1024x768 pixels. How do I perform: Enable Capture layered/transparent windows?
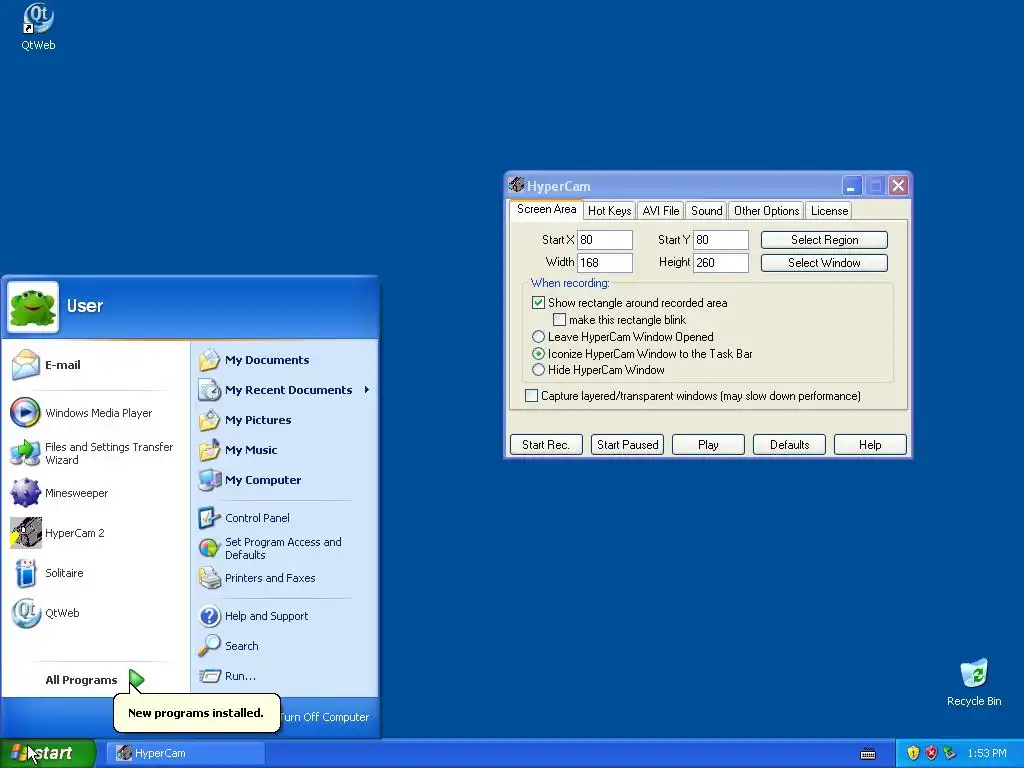pyautogui.click(x=532, y=396)
